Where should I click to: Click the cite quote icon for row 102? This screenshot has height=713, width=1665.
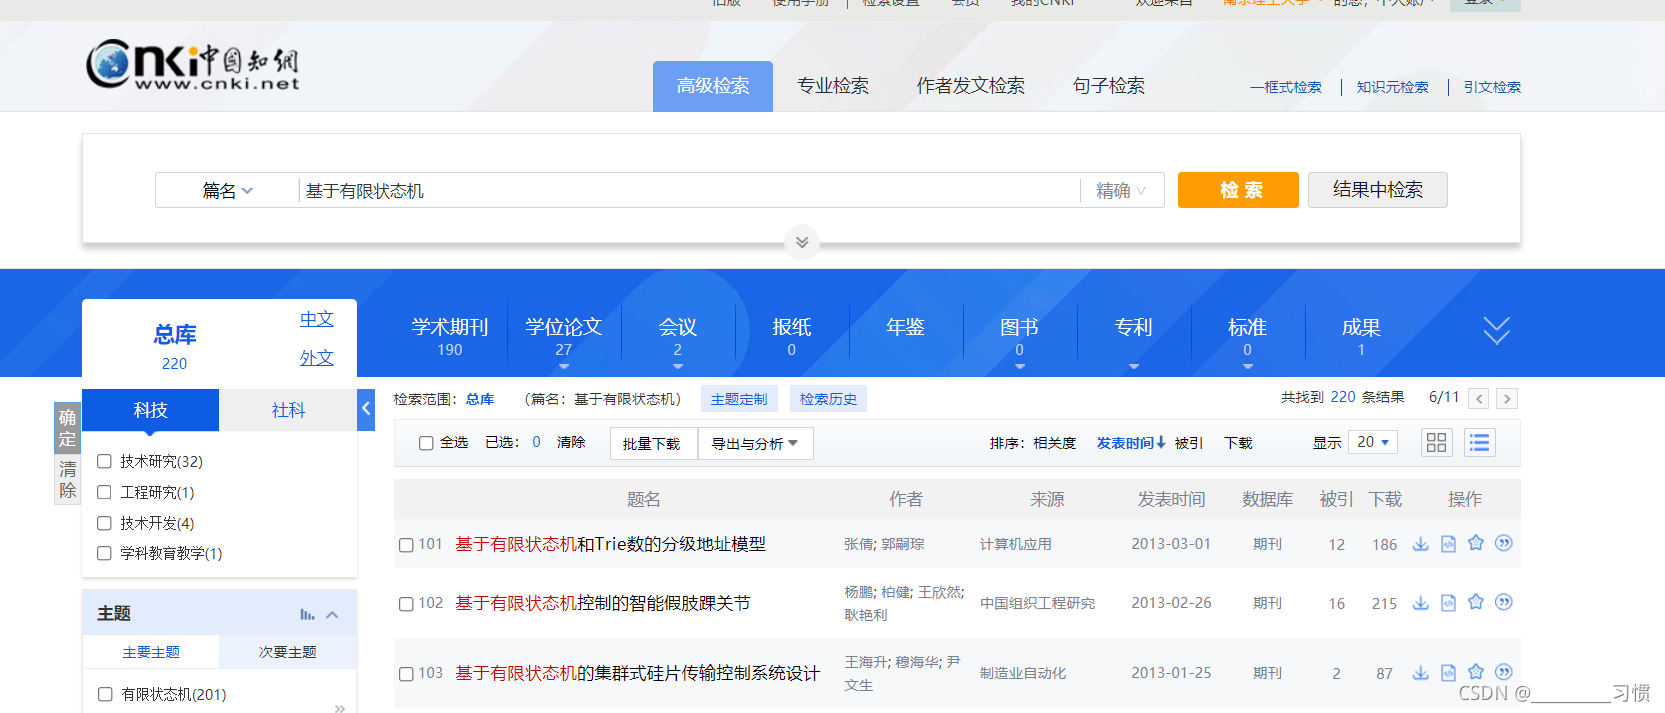click(x=1503, y=602)
